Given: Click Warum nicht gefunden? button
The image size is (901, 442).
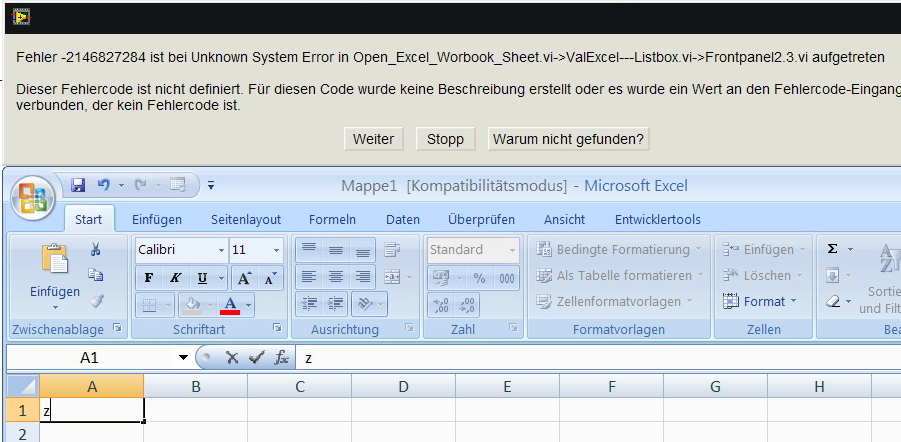Looking at the screenshot, I should pos(568,139).
